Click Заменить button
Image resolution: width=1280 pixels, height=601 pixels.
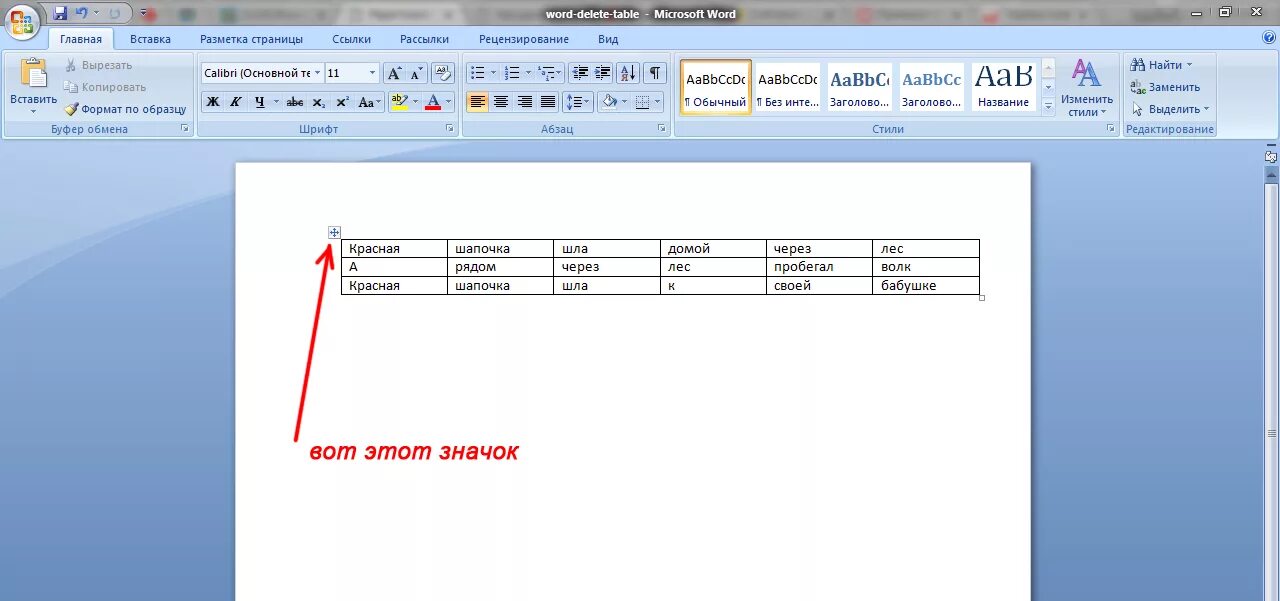click(x=1166, y=87)
